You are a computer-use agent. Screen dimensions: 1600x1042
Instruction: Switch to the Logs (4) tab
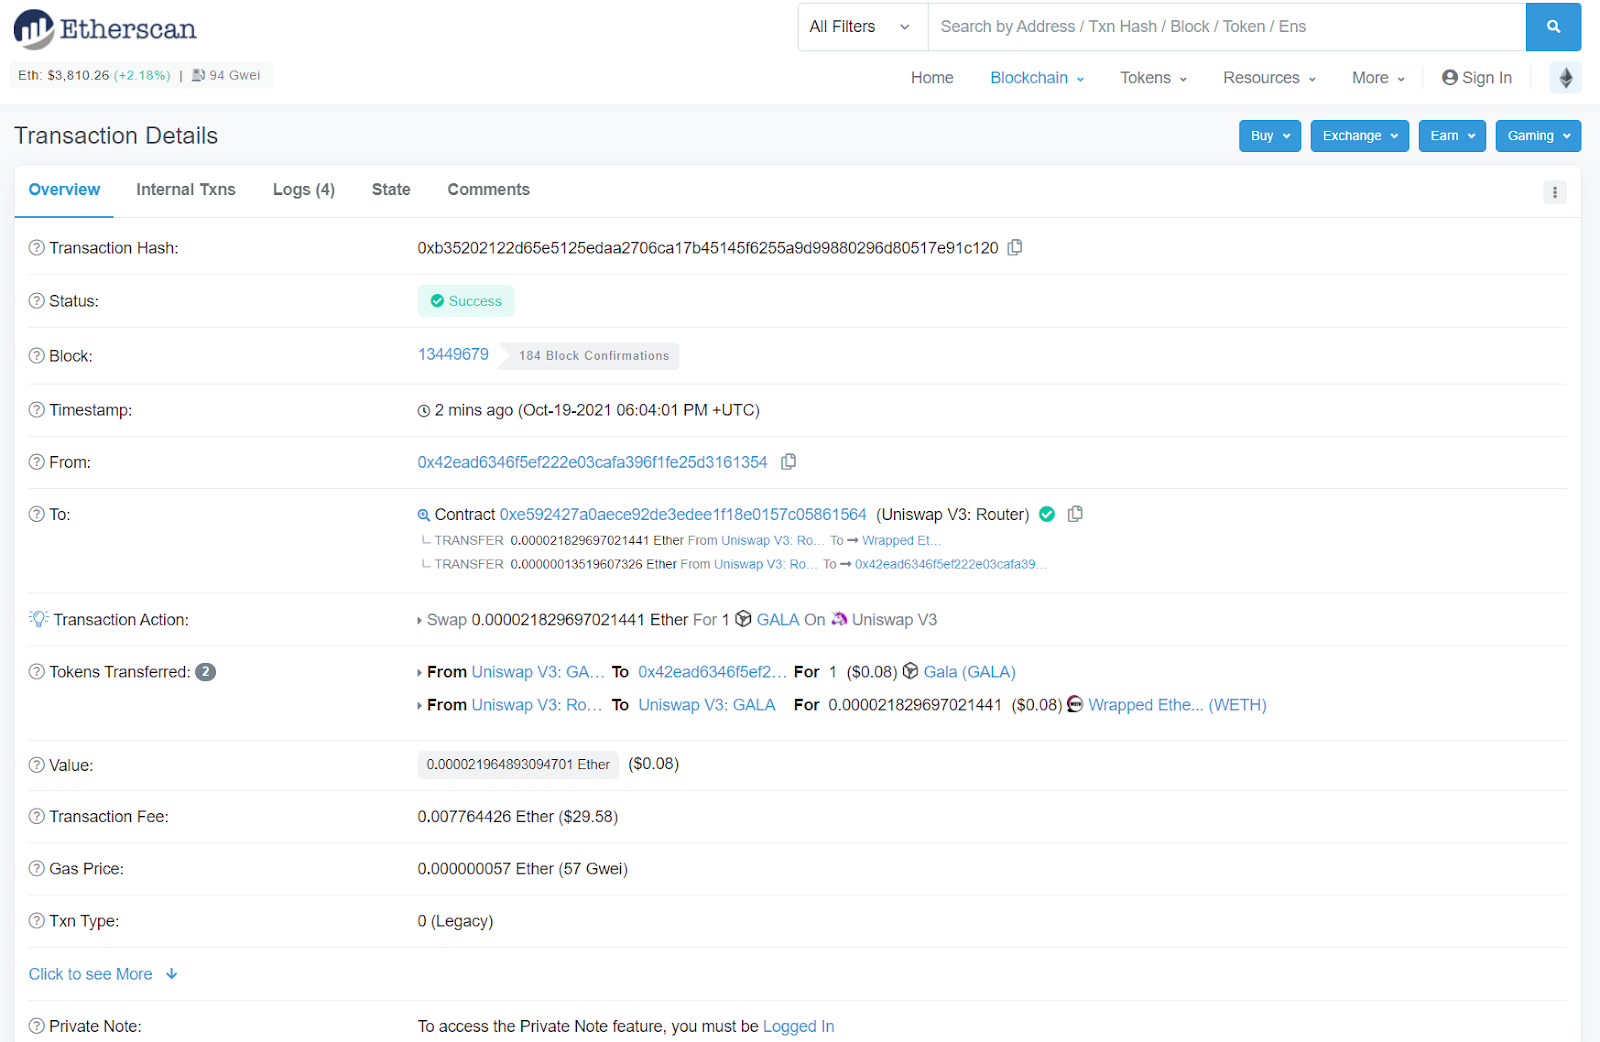point(304,190)
